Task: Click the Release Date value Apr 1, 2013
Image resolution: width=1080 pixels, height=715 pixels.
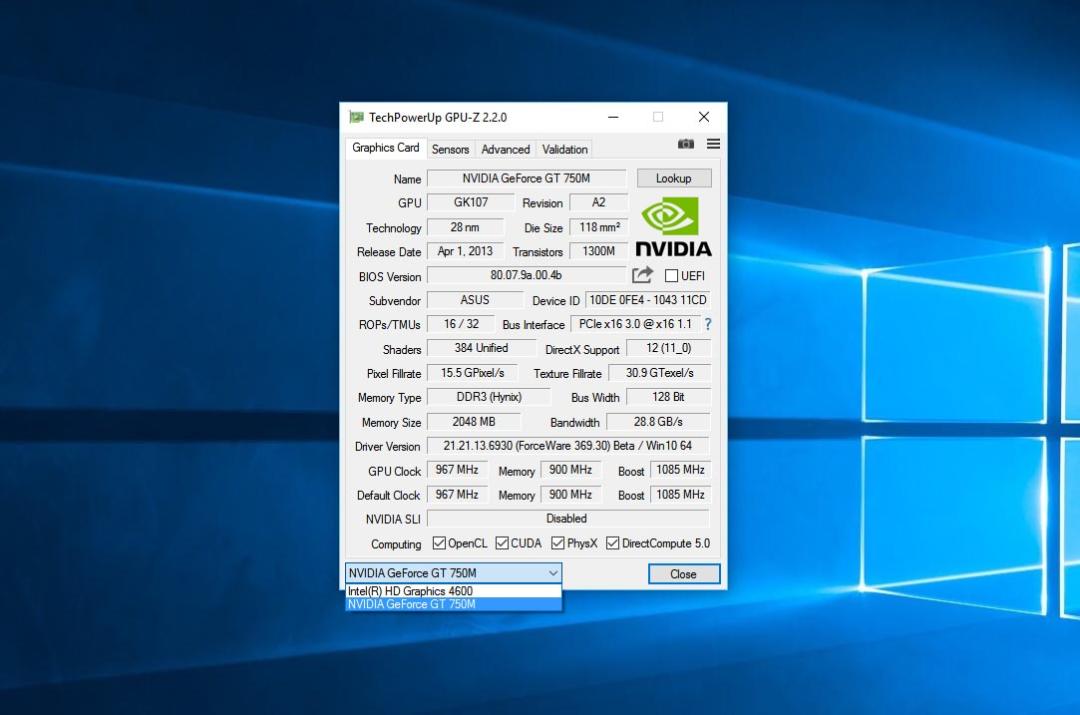Action: 465,251
